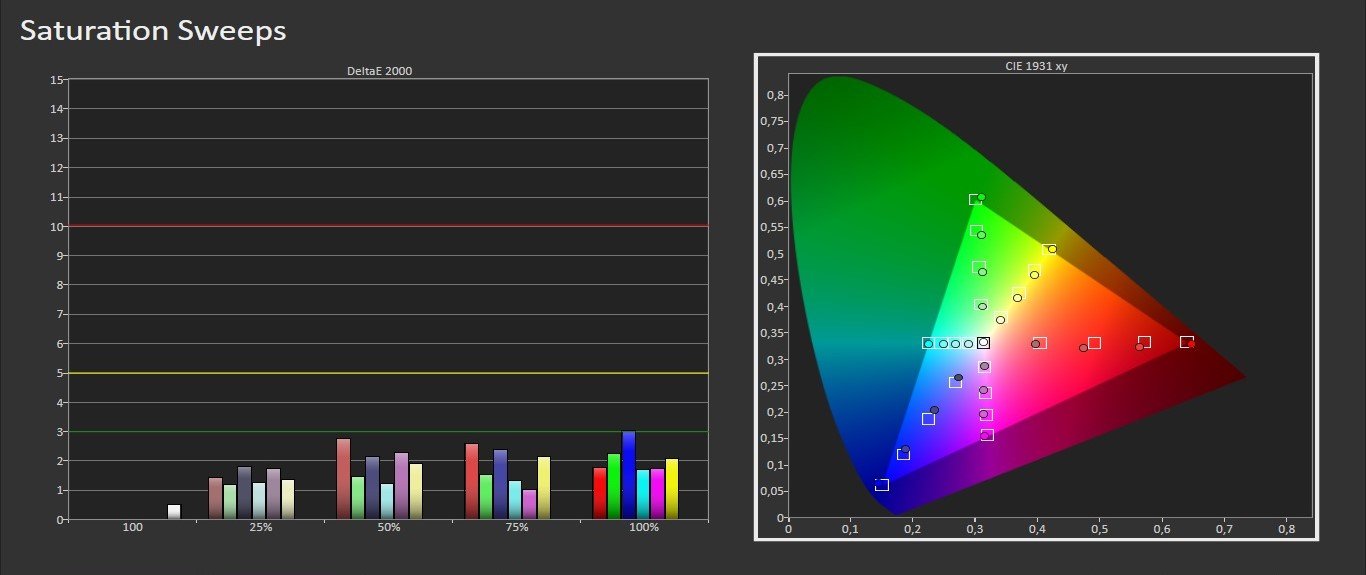The height and width of the screenshot is (575, 1366).
Task: Select the 100% red primary target square
Action: (x=1185, y=342)
